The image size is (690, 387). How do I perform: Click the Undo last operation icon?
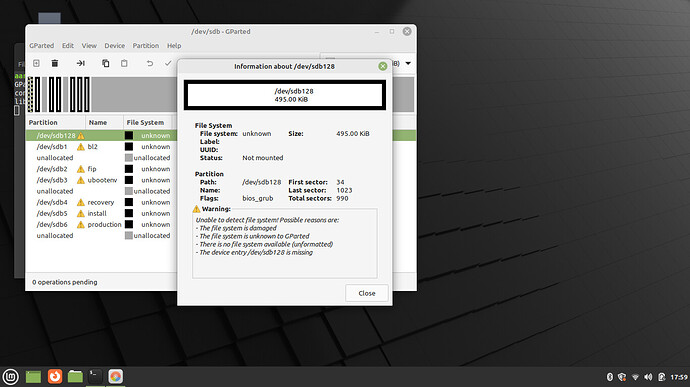click(150, 63)
